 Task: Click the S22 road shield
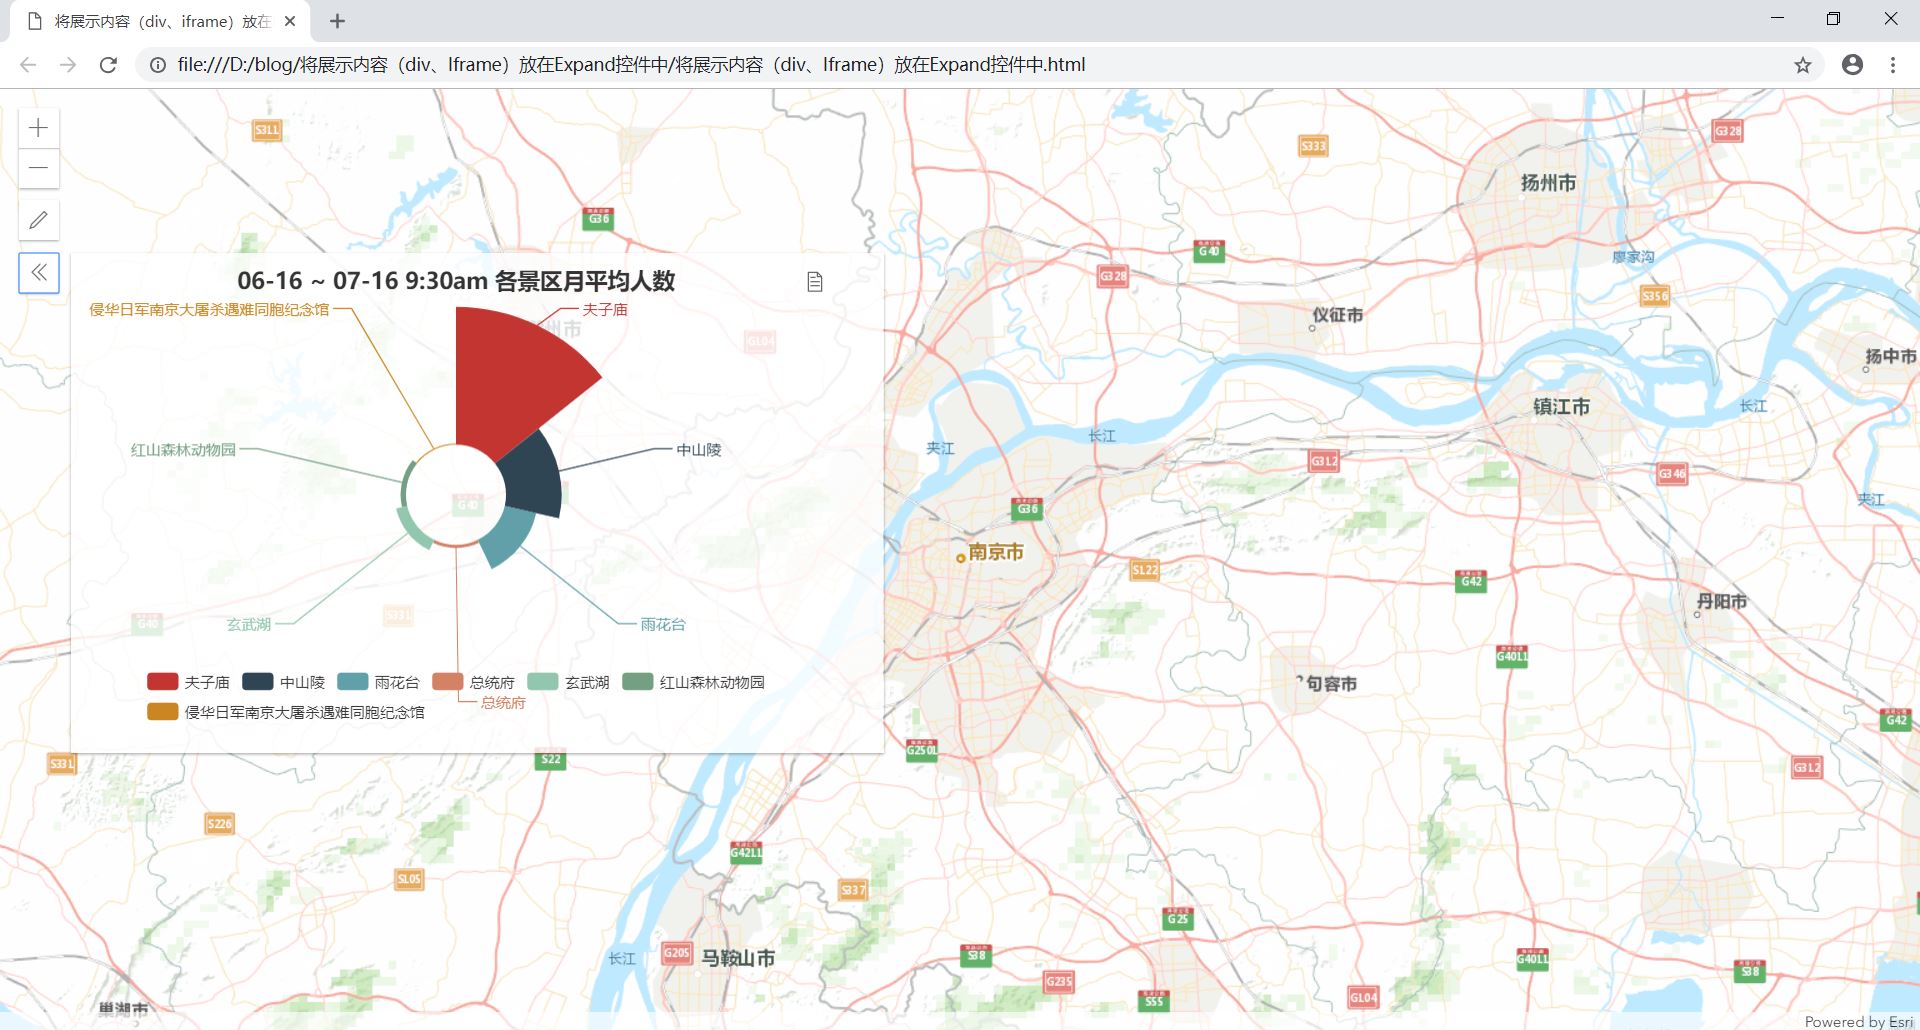click(x=551, y=760)
